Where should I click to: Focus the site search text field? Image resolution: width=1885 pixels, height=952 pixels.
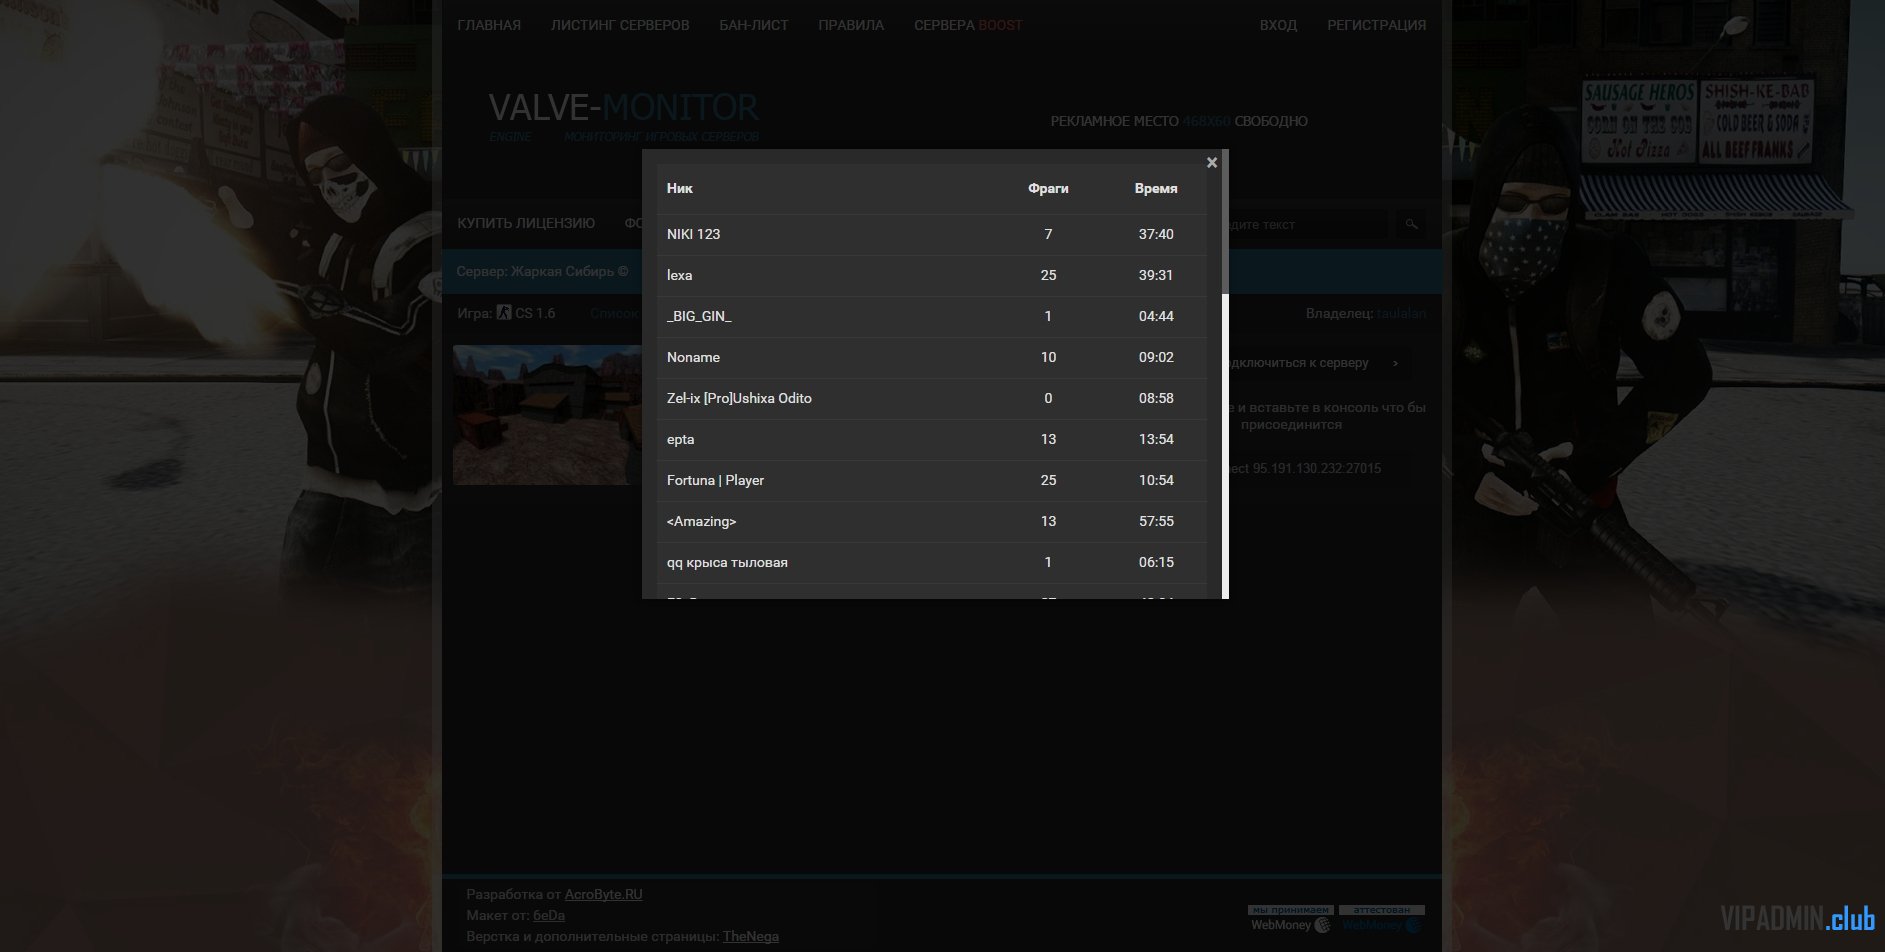coord(1307,224)
